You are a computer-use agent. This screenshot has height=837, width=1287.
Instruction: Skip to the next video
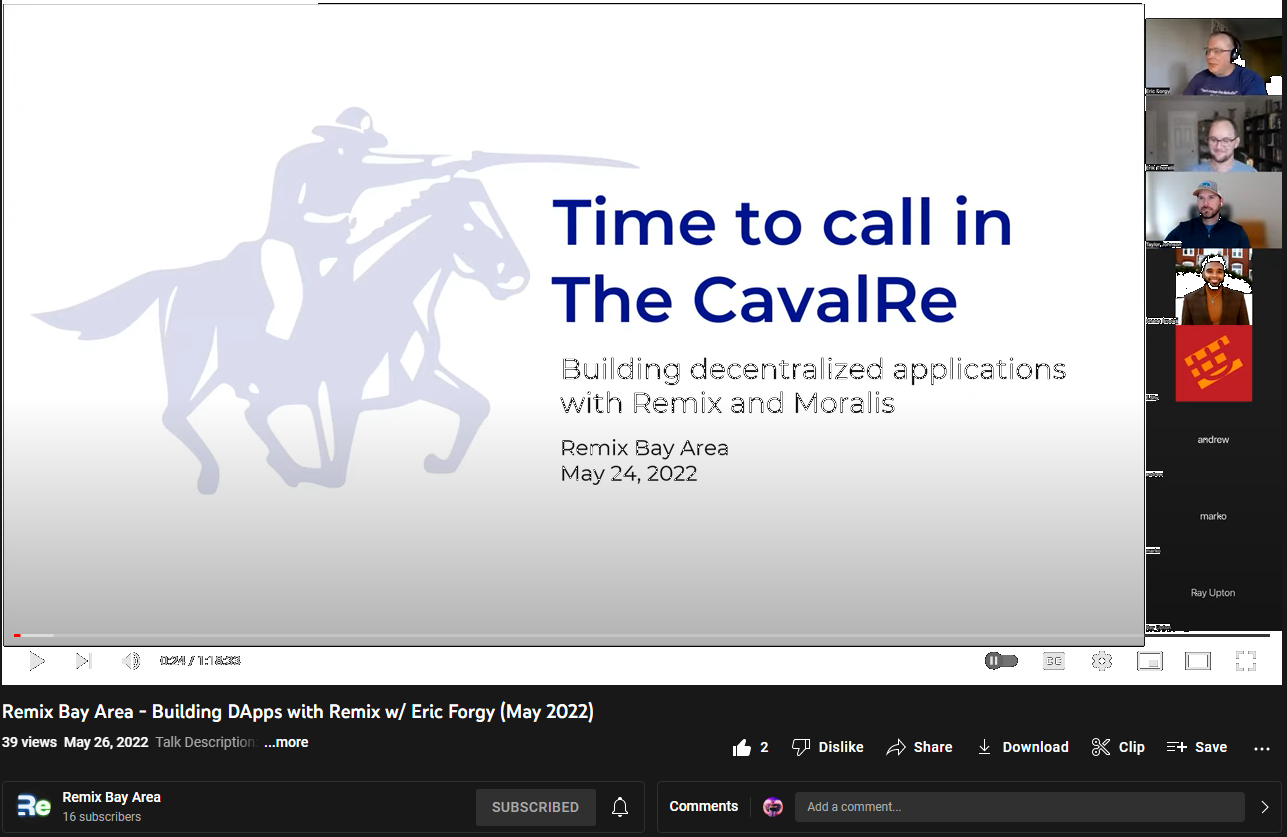pos(84,661)
